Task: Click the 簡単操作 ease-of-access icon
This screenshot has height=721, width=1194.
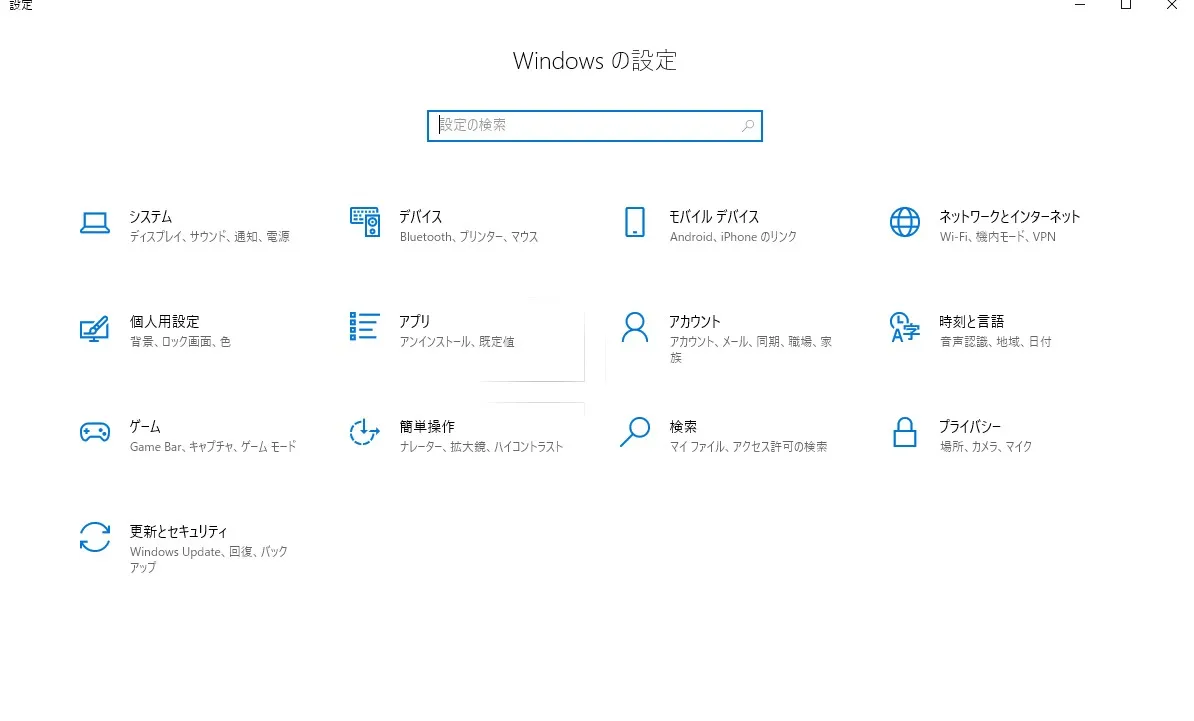Action: (365, 432)
